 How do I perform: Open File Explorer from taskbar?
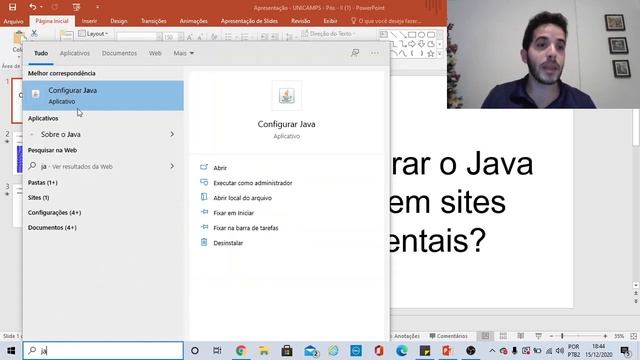[x=264, y=351]
